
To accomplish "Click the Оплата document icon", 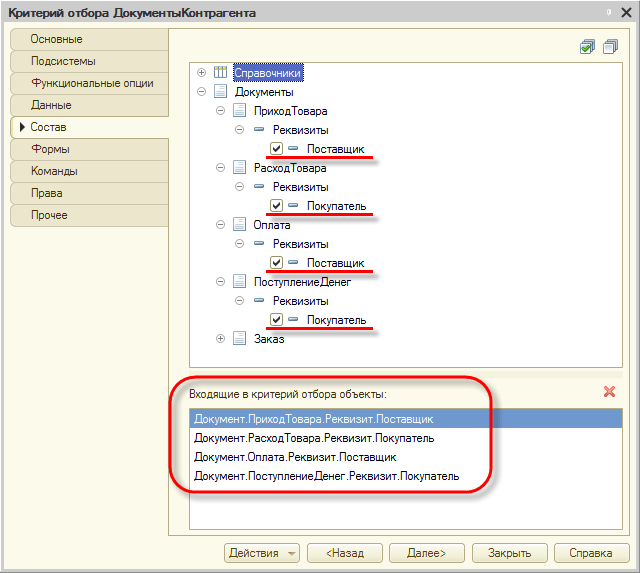I will (x=239, y=224).
